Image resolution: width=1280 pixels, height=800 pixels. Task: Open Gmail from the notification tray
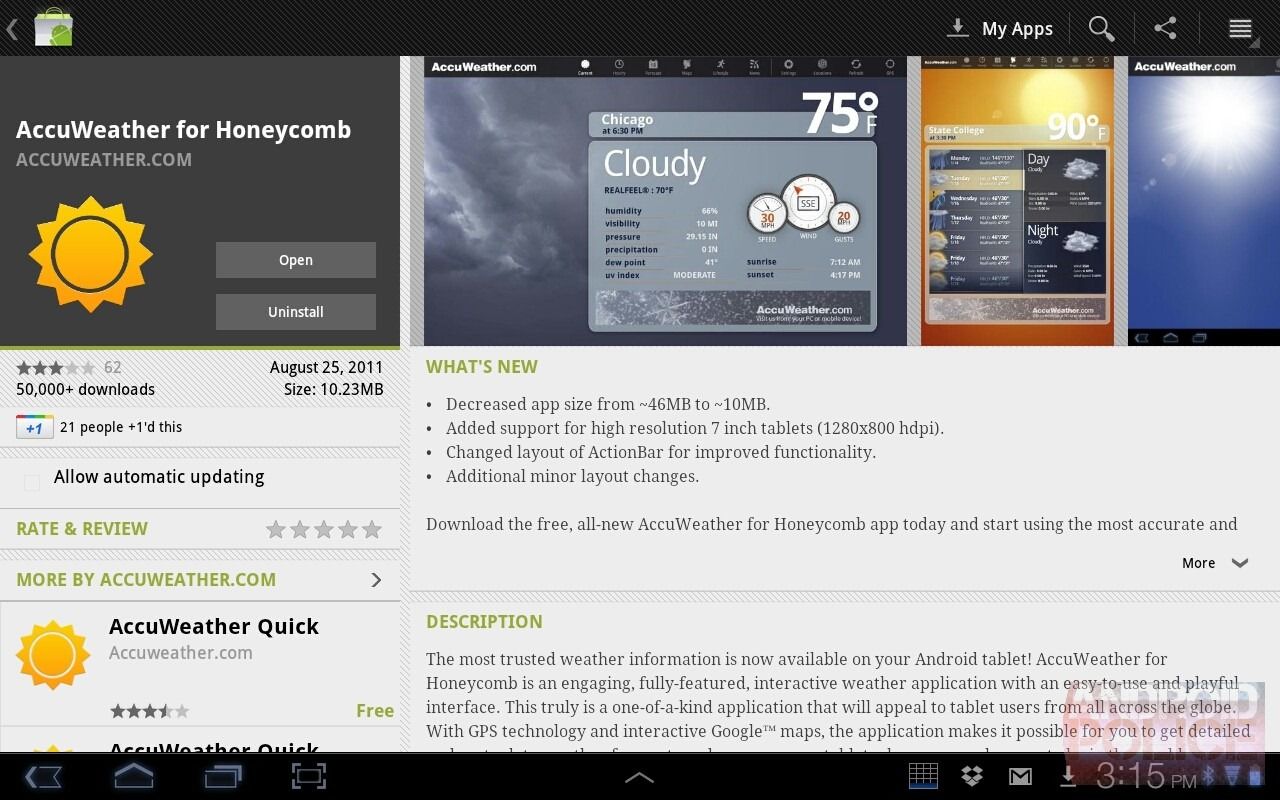point(1020,775)
